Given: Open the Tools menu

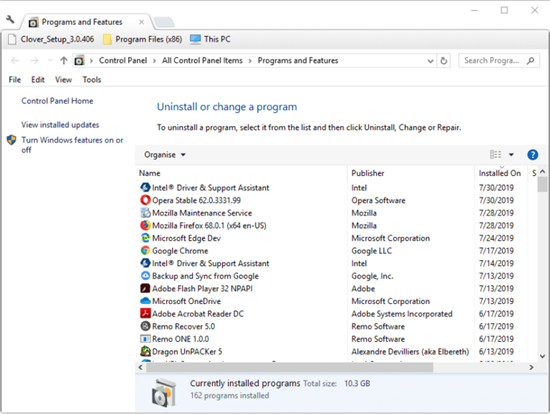Looking at the screenshot, I should 92,80.
